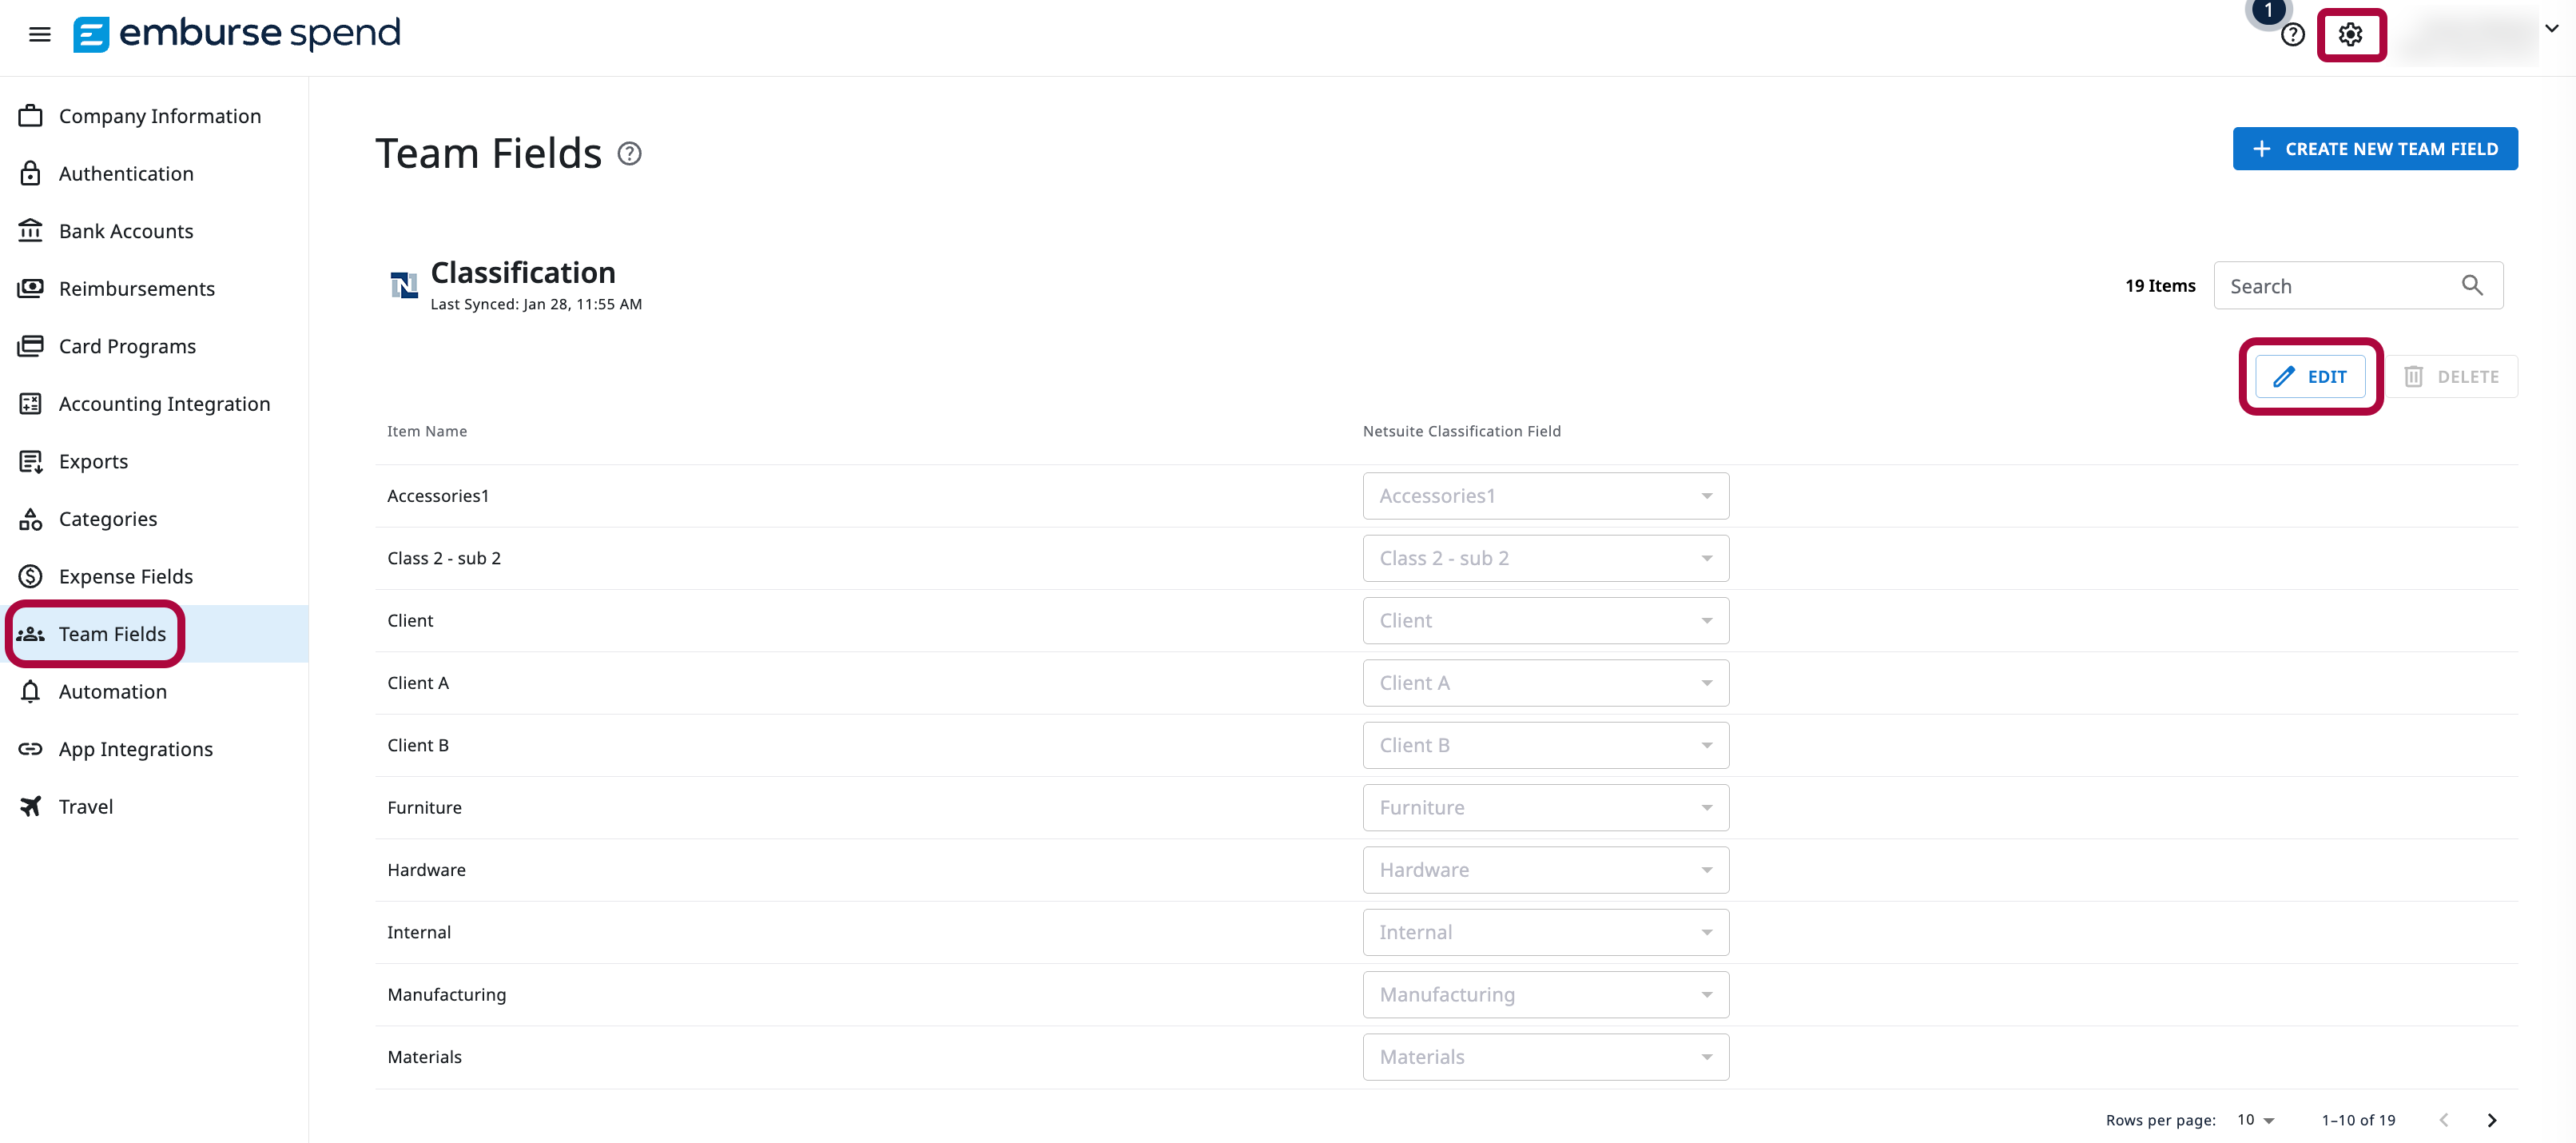
Task: Click the settings gear in the top bar
Action: [2351, 34]
